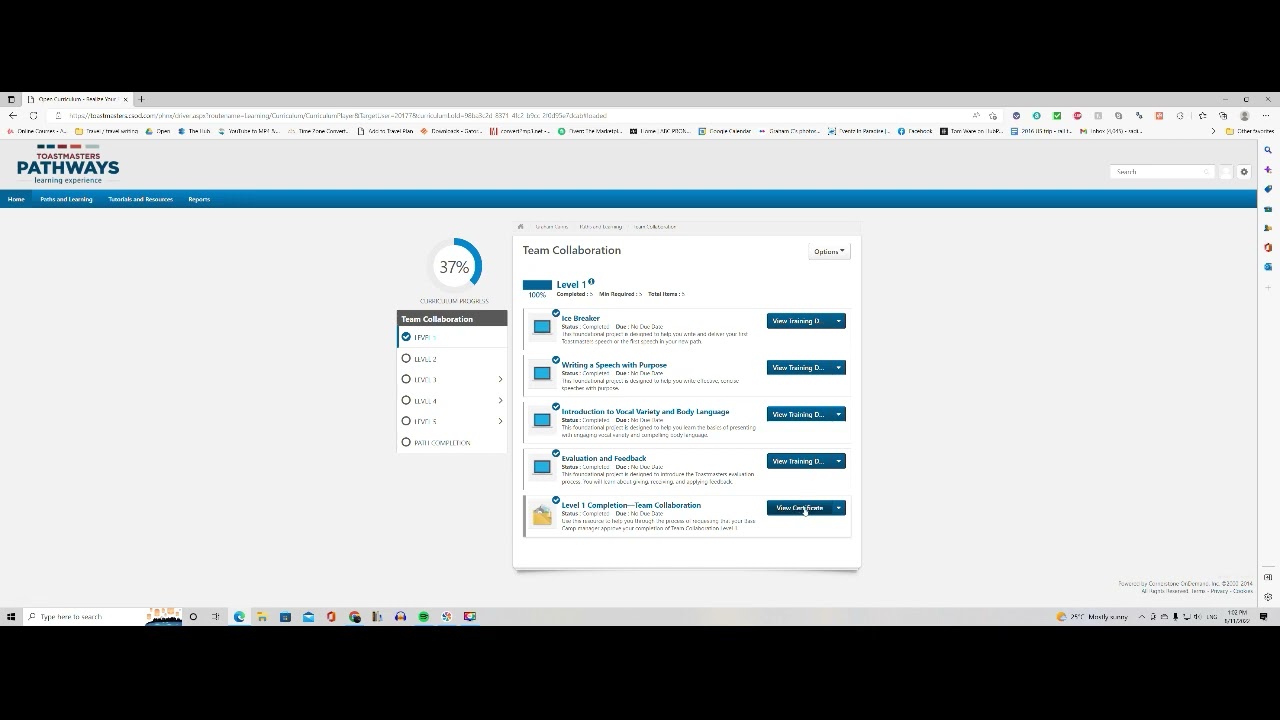Open the Outlook icon in Edge sidebar
The height and width of the screenshot is (720, 1280).
[x=1268, y=267]
